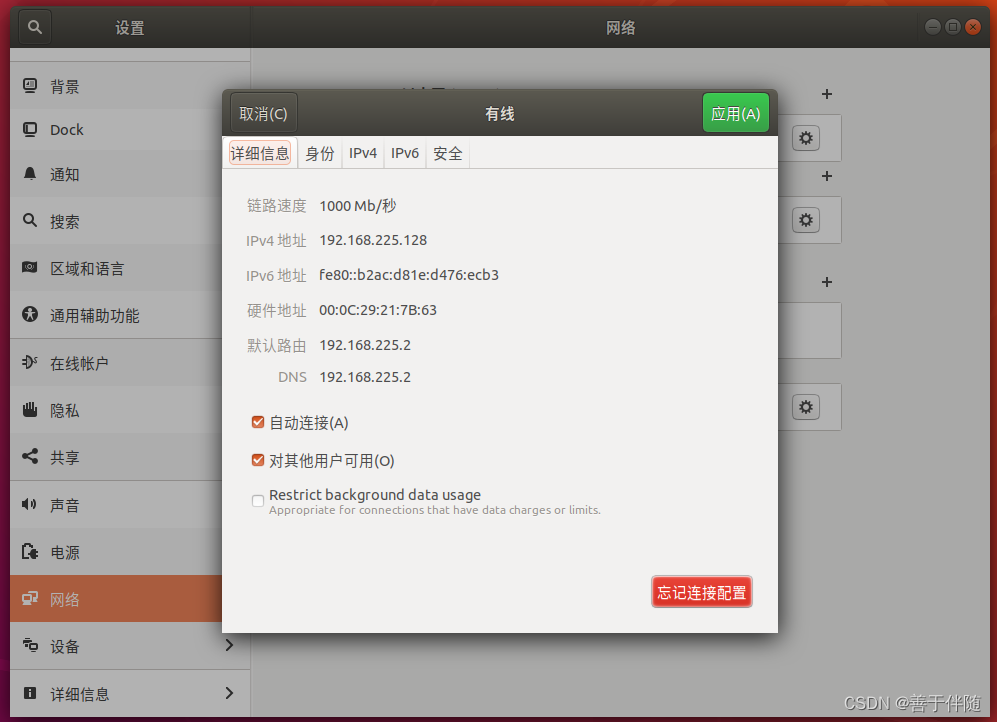The height and width of the screenshot is (722, 997).
Task: Switch to the IPv4 tab
Action: coord(363,153)
